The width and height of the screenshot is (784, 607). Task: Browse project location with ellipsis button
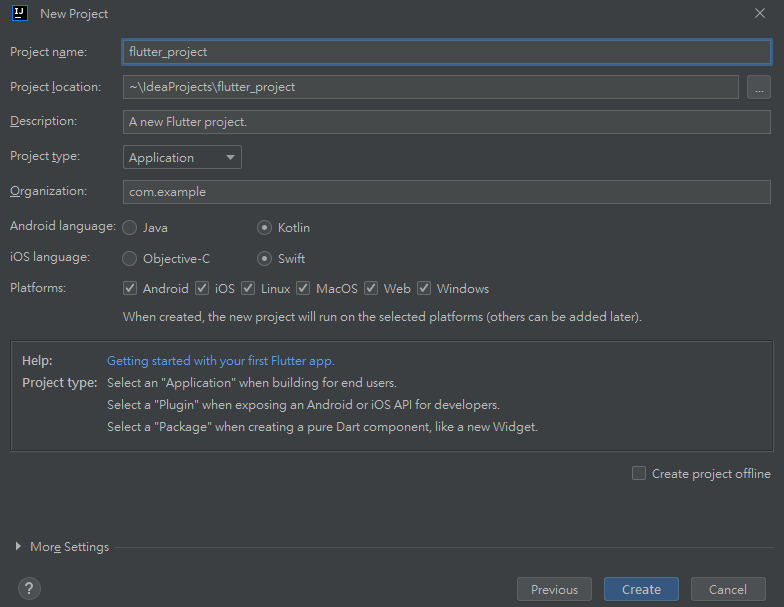[758, 87]
